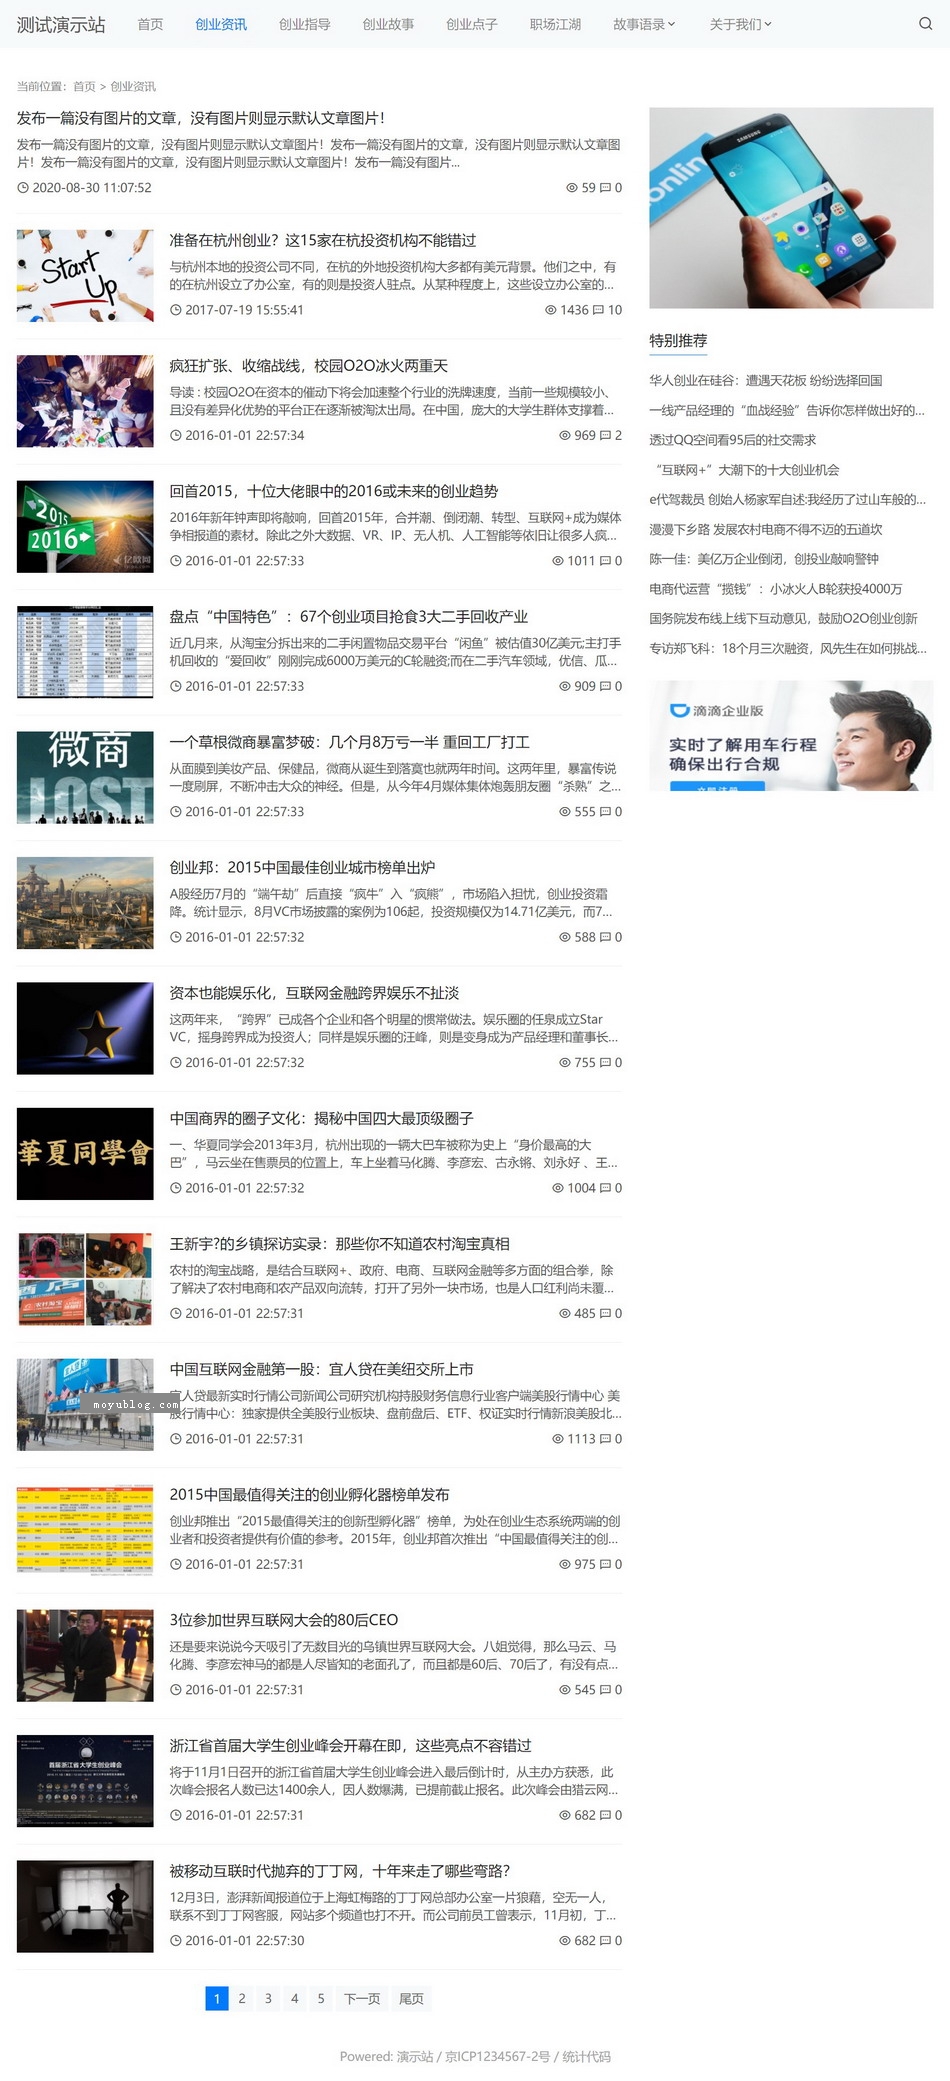This screenshot has width=950, height=2081.
Task: Click view count eye icon showing 1436
Action: click(551, 310)
